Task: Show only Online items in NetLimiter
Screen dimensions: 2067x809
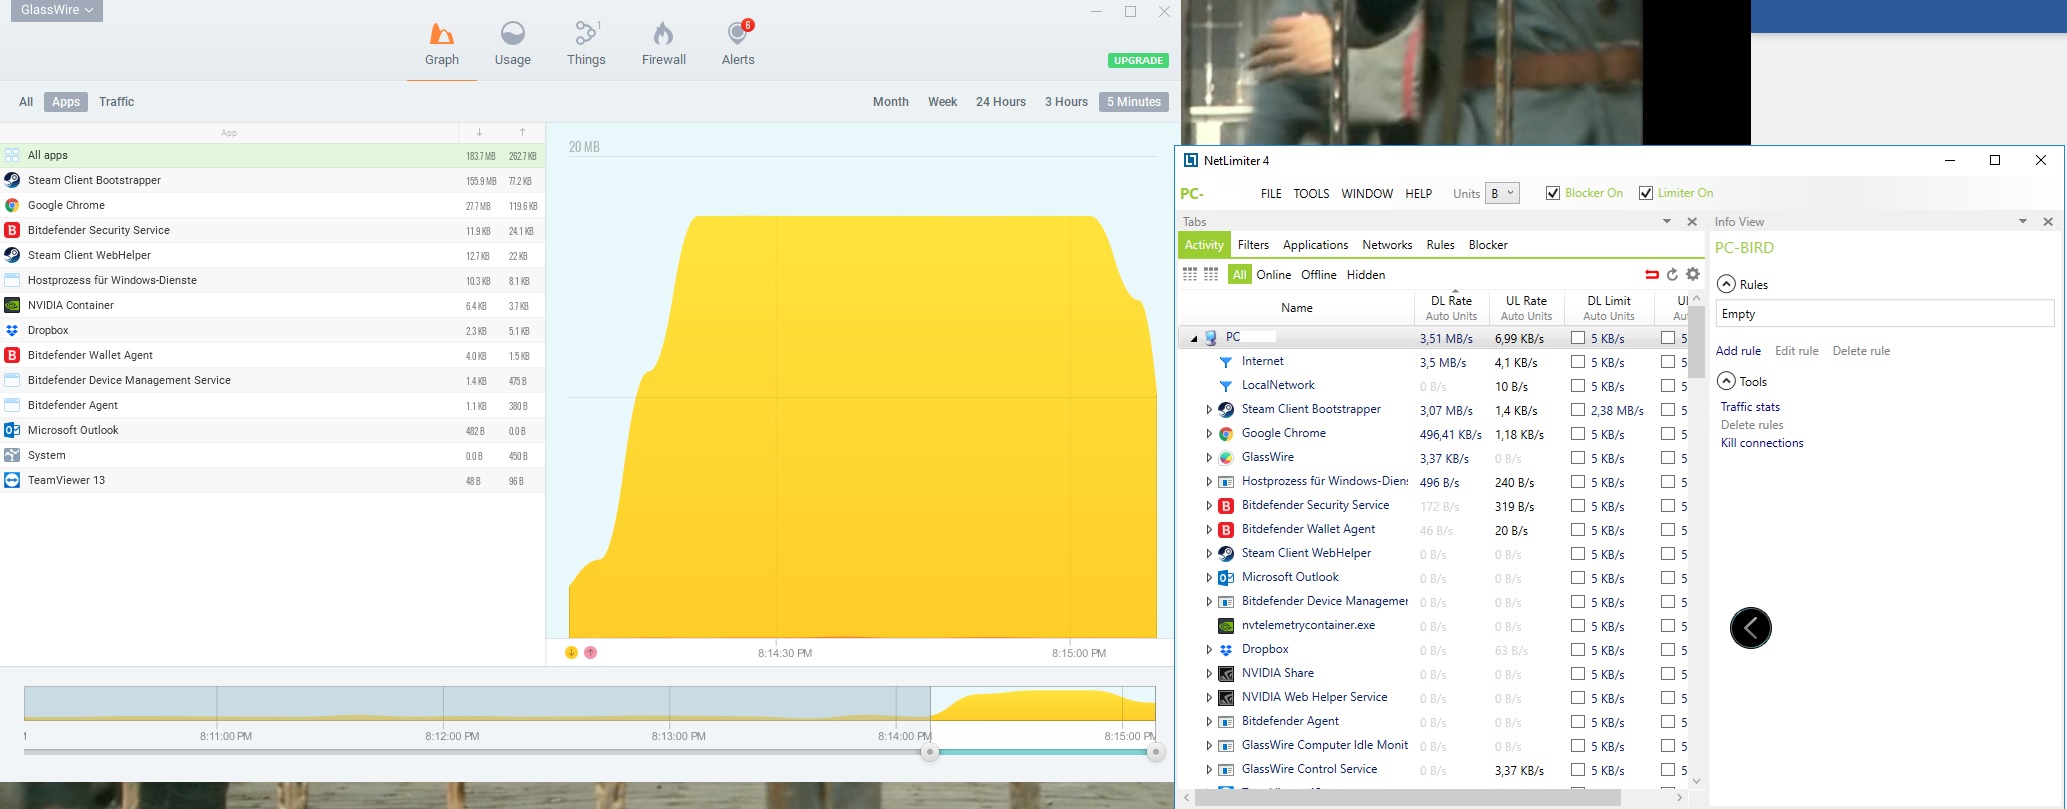Action: pyautogui.click(x=1274, y=275)
